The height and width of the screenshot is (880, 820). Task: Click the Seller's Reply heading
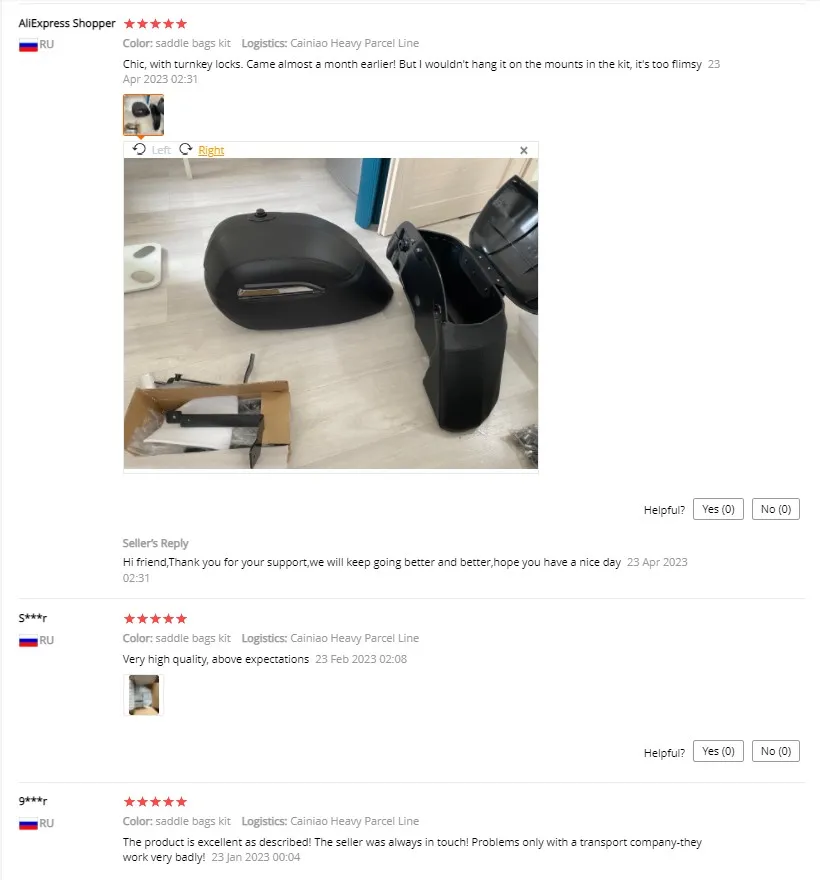[x=155, y=543]
